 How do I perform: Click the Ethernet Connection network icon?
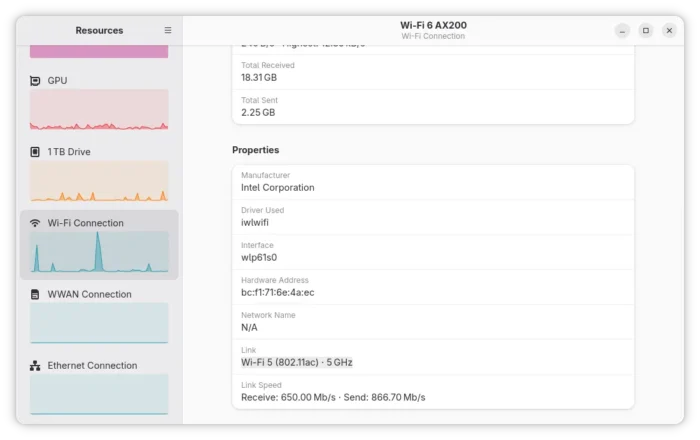[36, 366]
